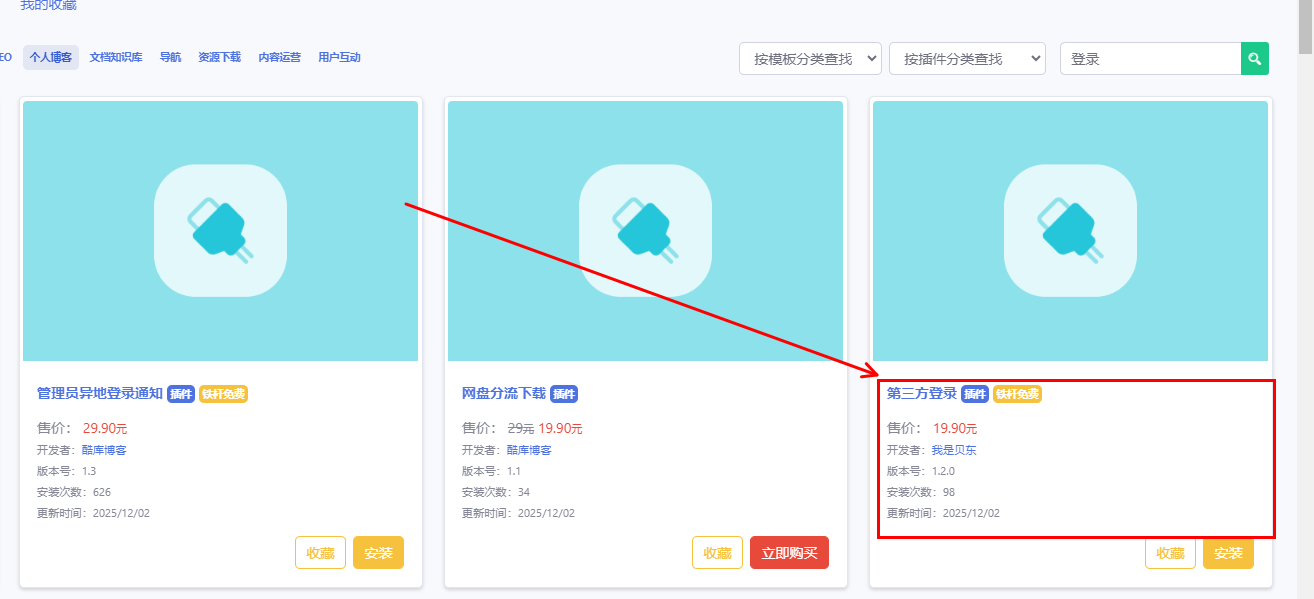
Task: Open the 资源下载 category tab
Action: 219,57
